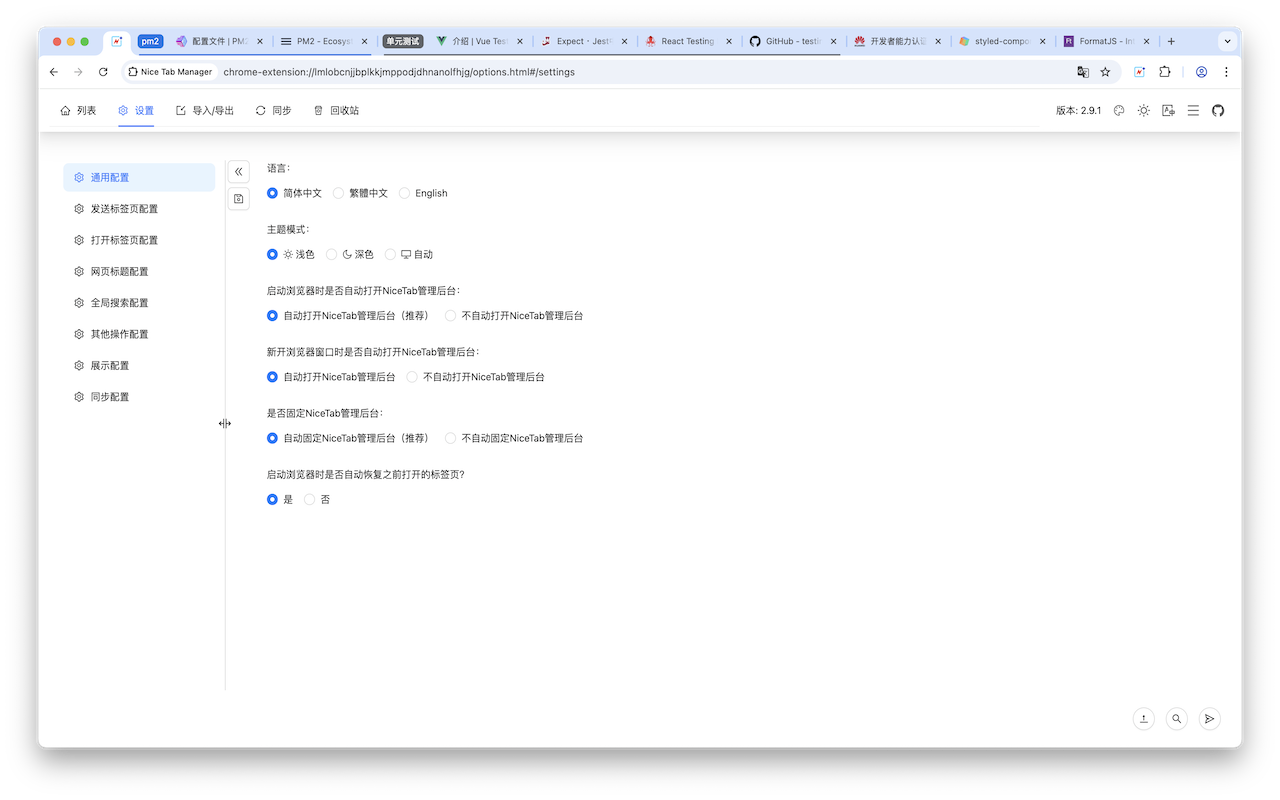Switch to React Testing browser tab
This screenshot has height=800, width=1280.
point(689,41)
